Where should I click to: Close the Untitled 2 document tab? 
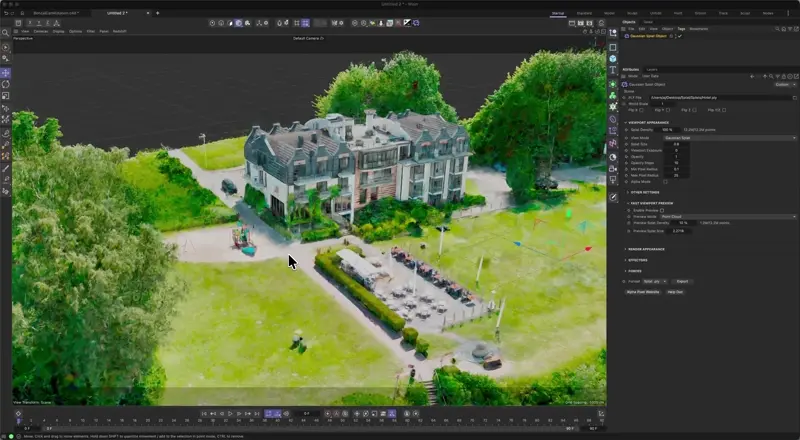coord(149,13)
